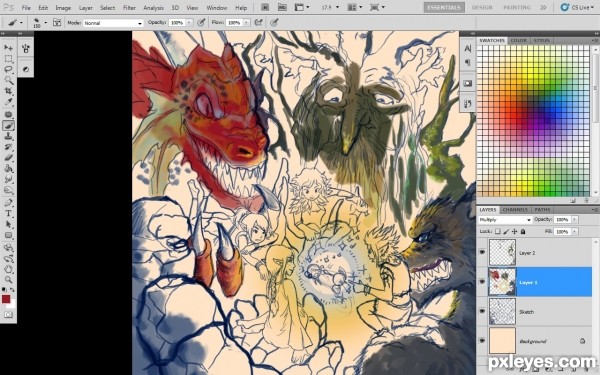The height and width of the screenshot is (375, 600).
Task: Toggle lock position
Action: (514, 232)
